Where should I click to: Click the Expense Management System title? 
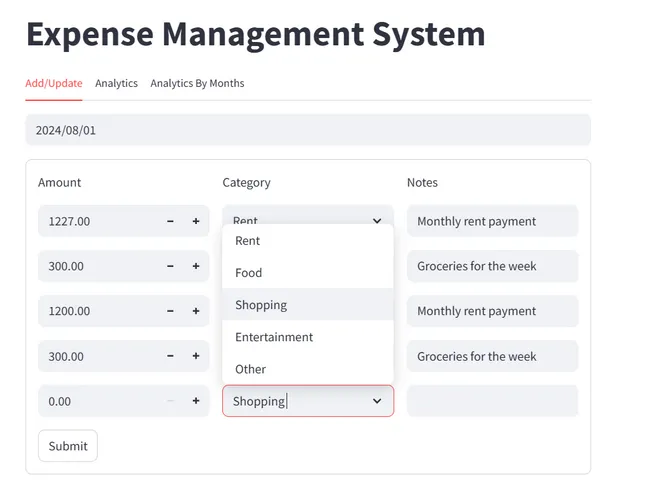pos(256,34)
